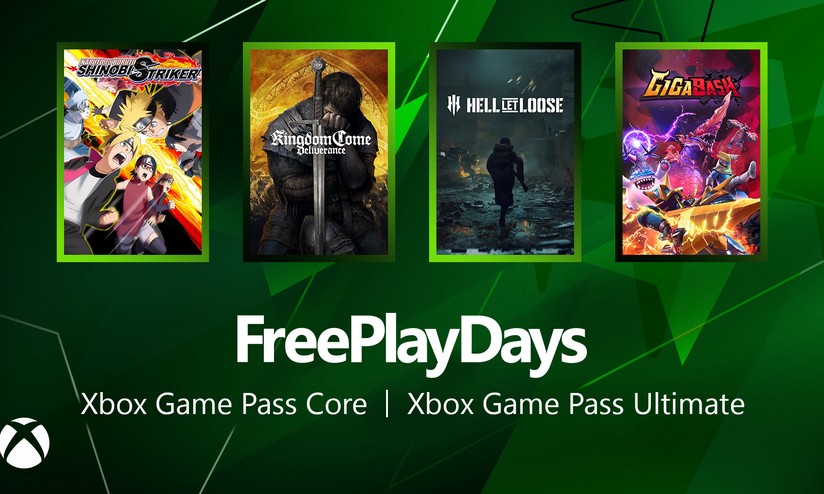Open the Shinobi Striker game cover
This screenshot has height=494, width=824.
pyautogui.click(x=133, y=152)
